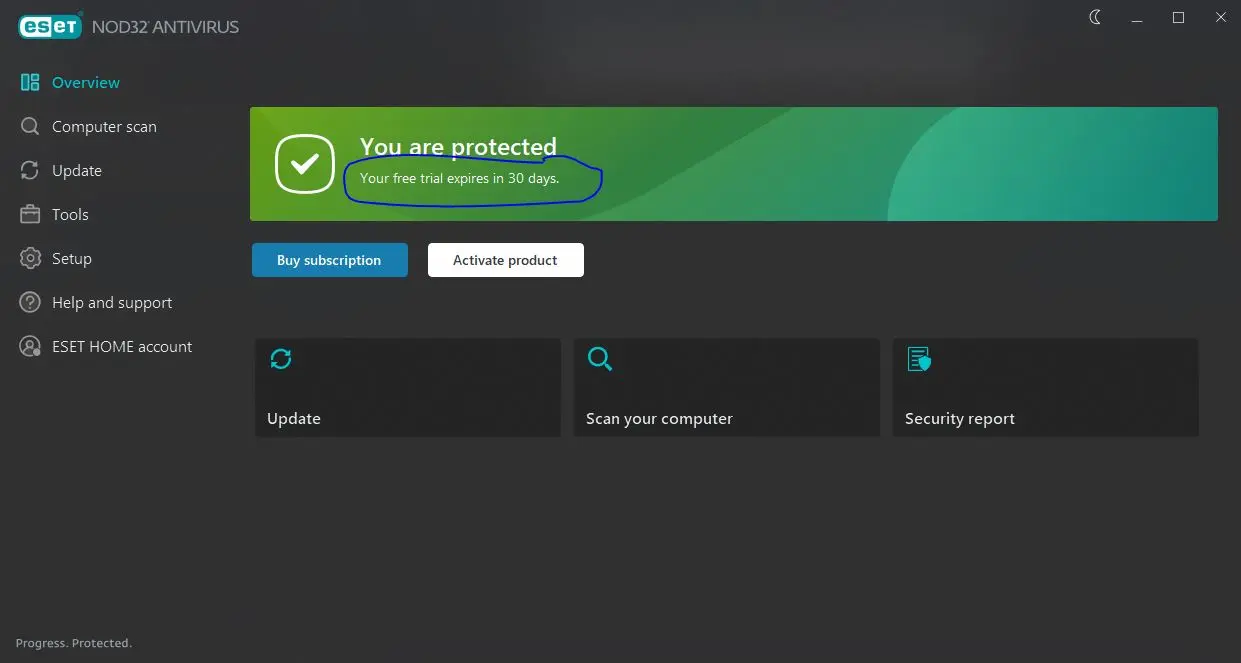Open Help and support
This screenshot has width=1241, height=663.
[112, 303]
